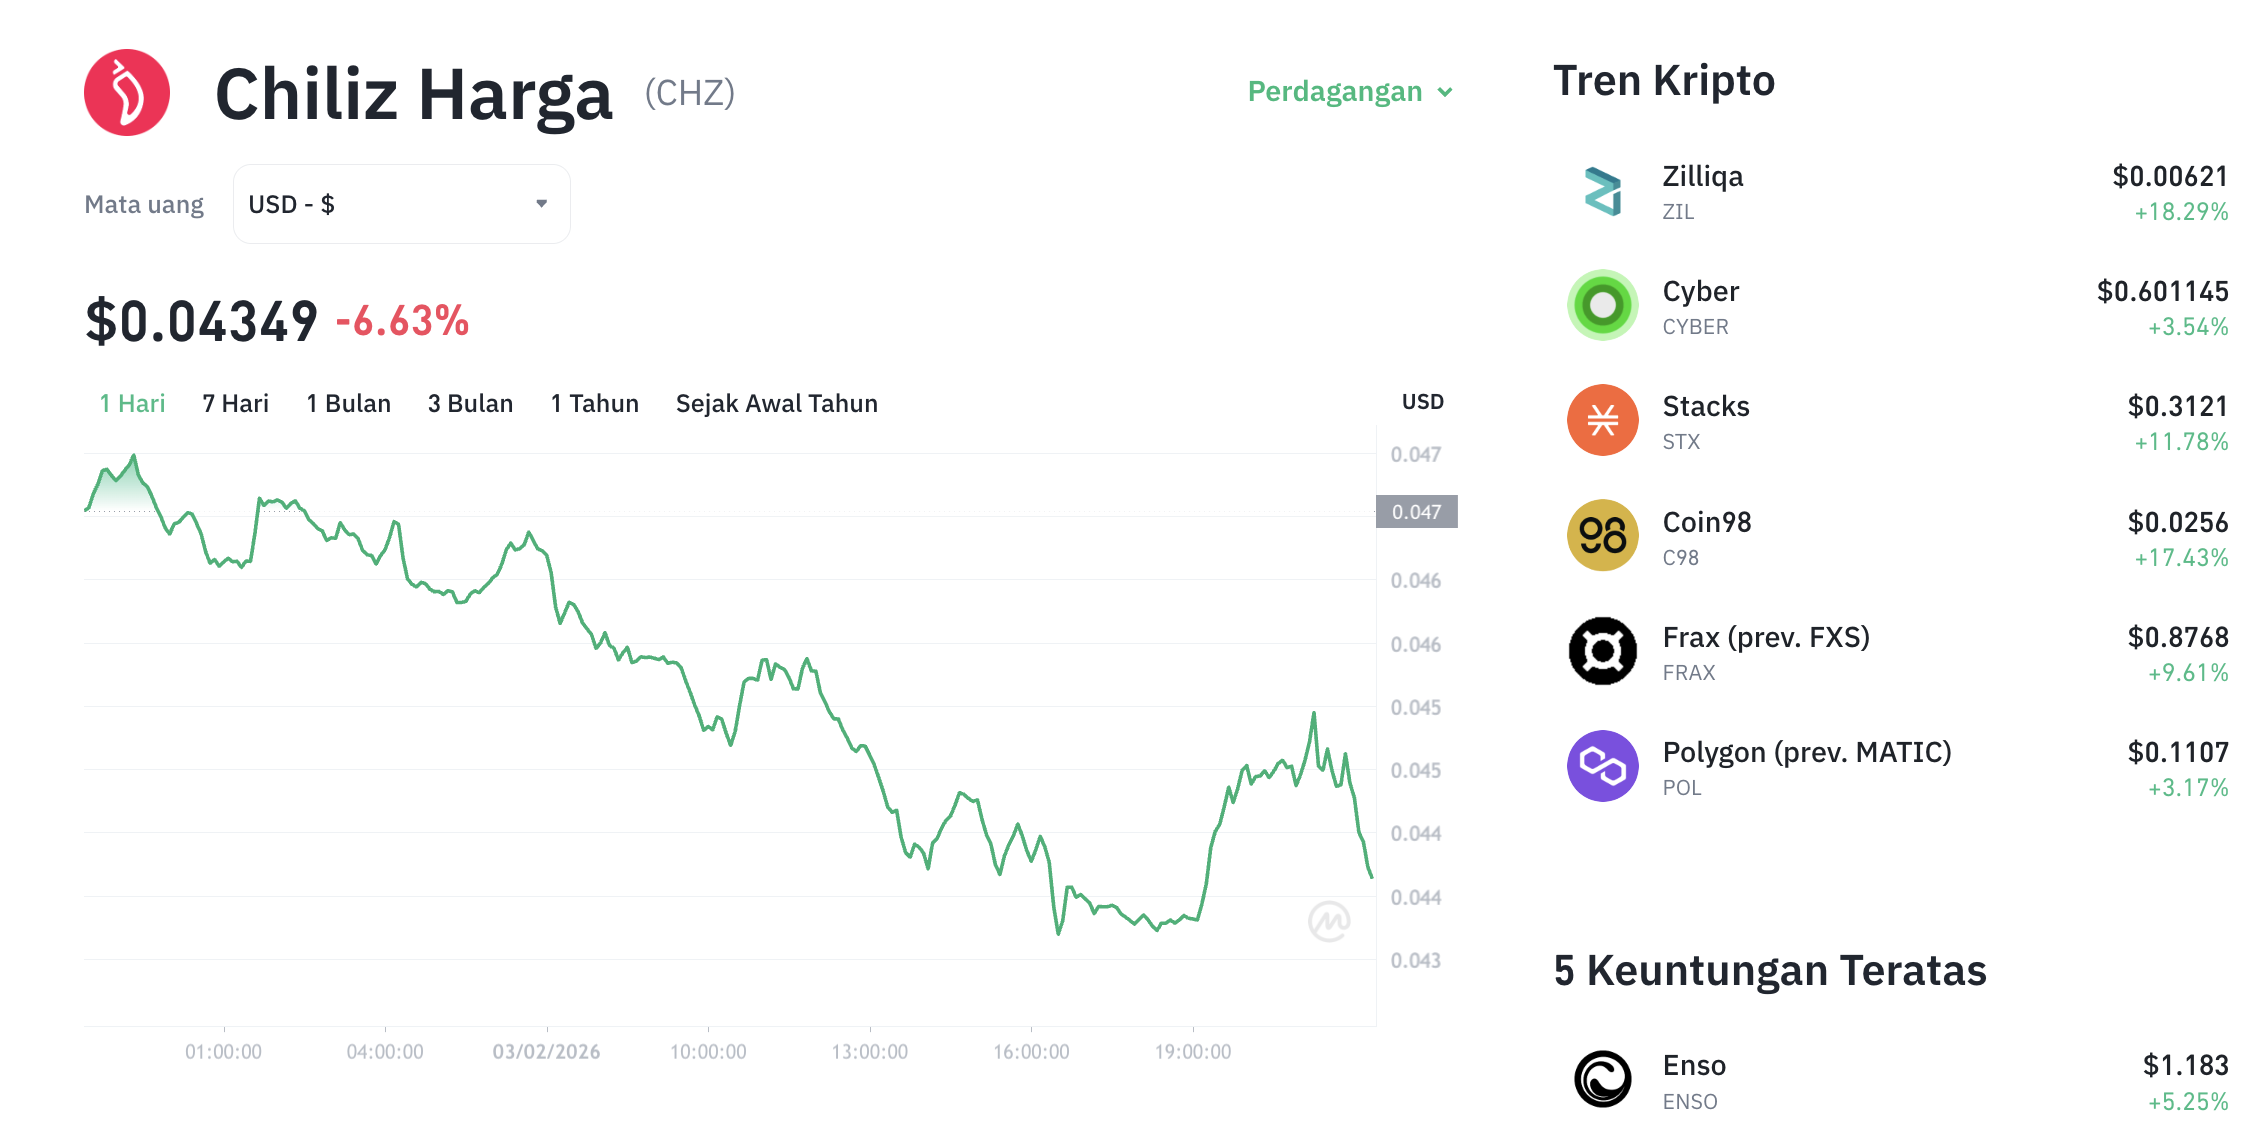Select the 1 Tahun time range

(x=593, y=403)
